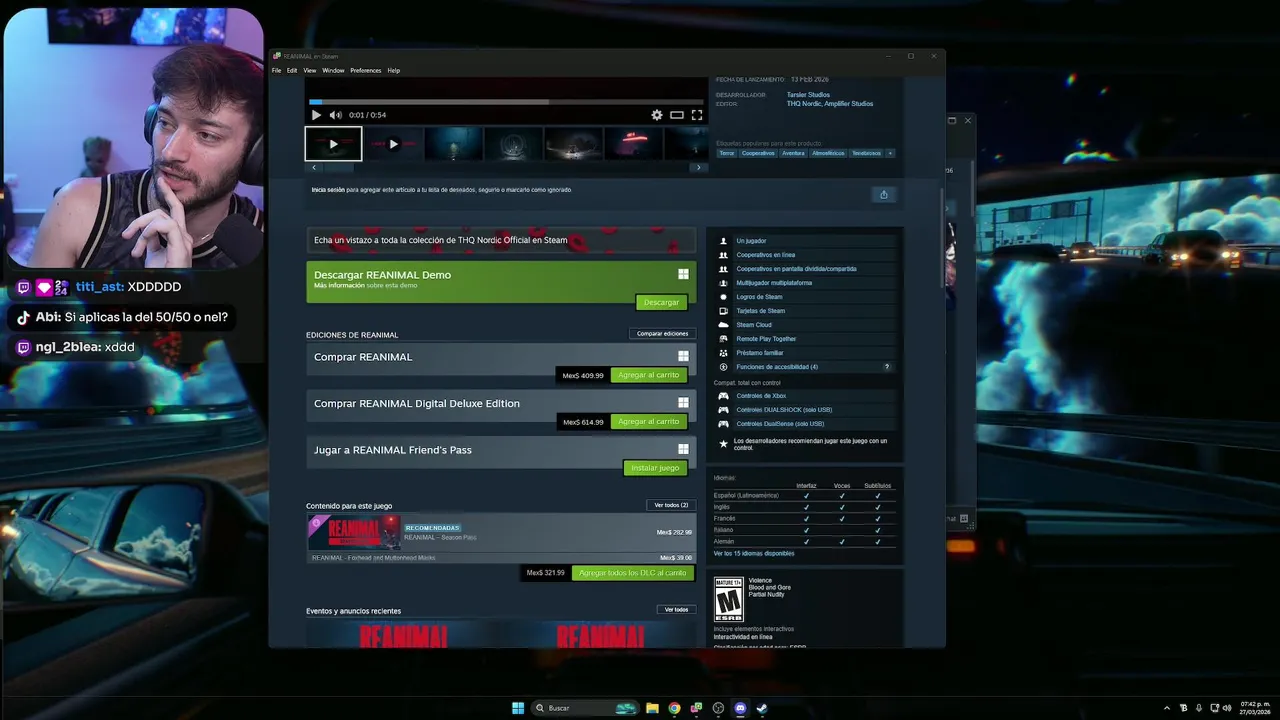The height and width of the screenshot is (720, 1280).
Task: Expand more tags with plus button
Action: (x=890, y=153)
